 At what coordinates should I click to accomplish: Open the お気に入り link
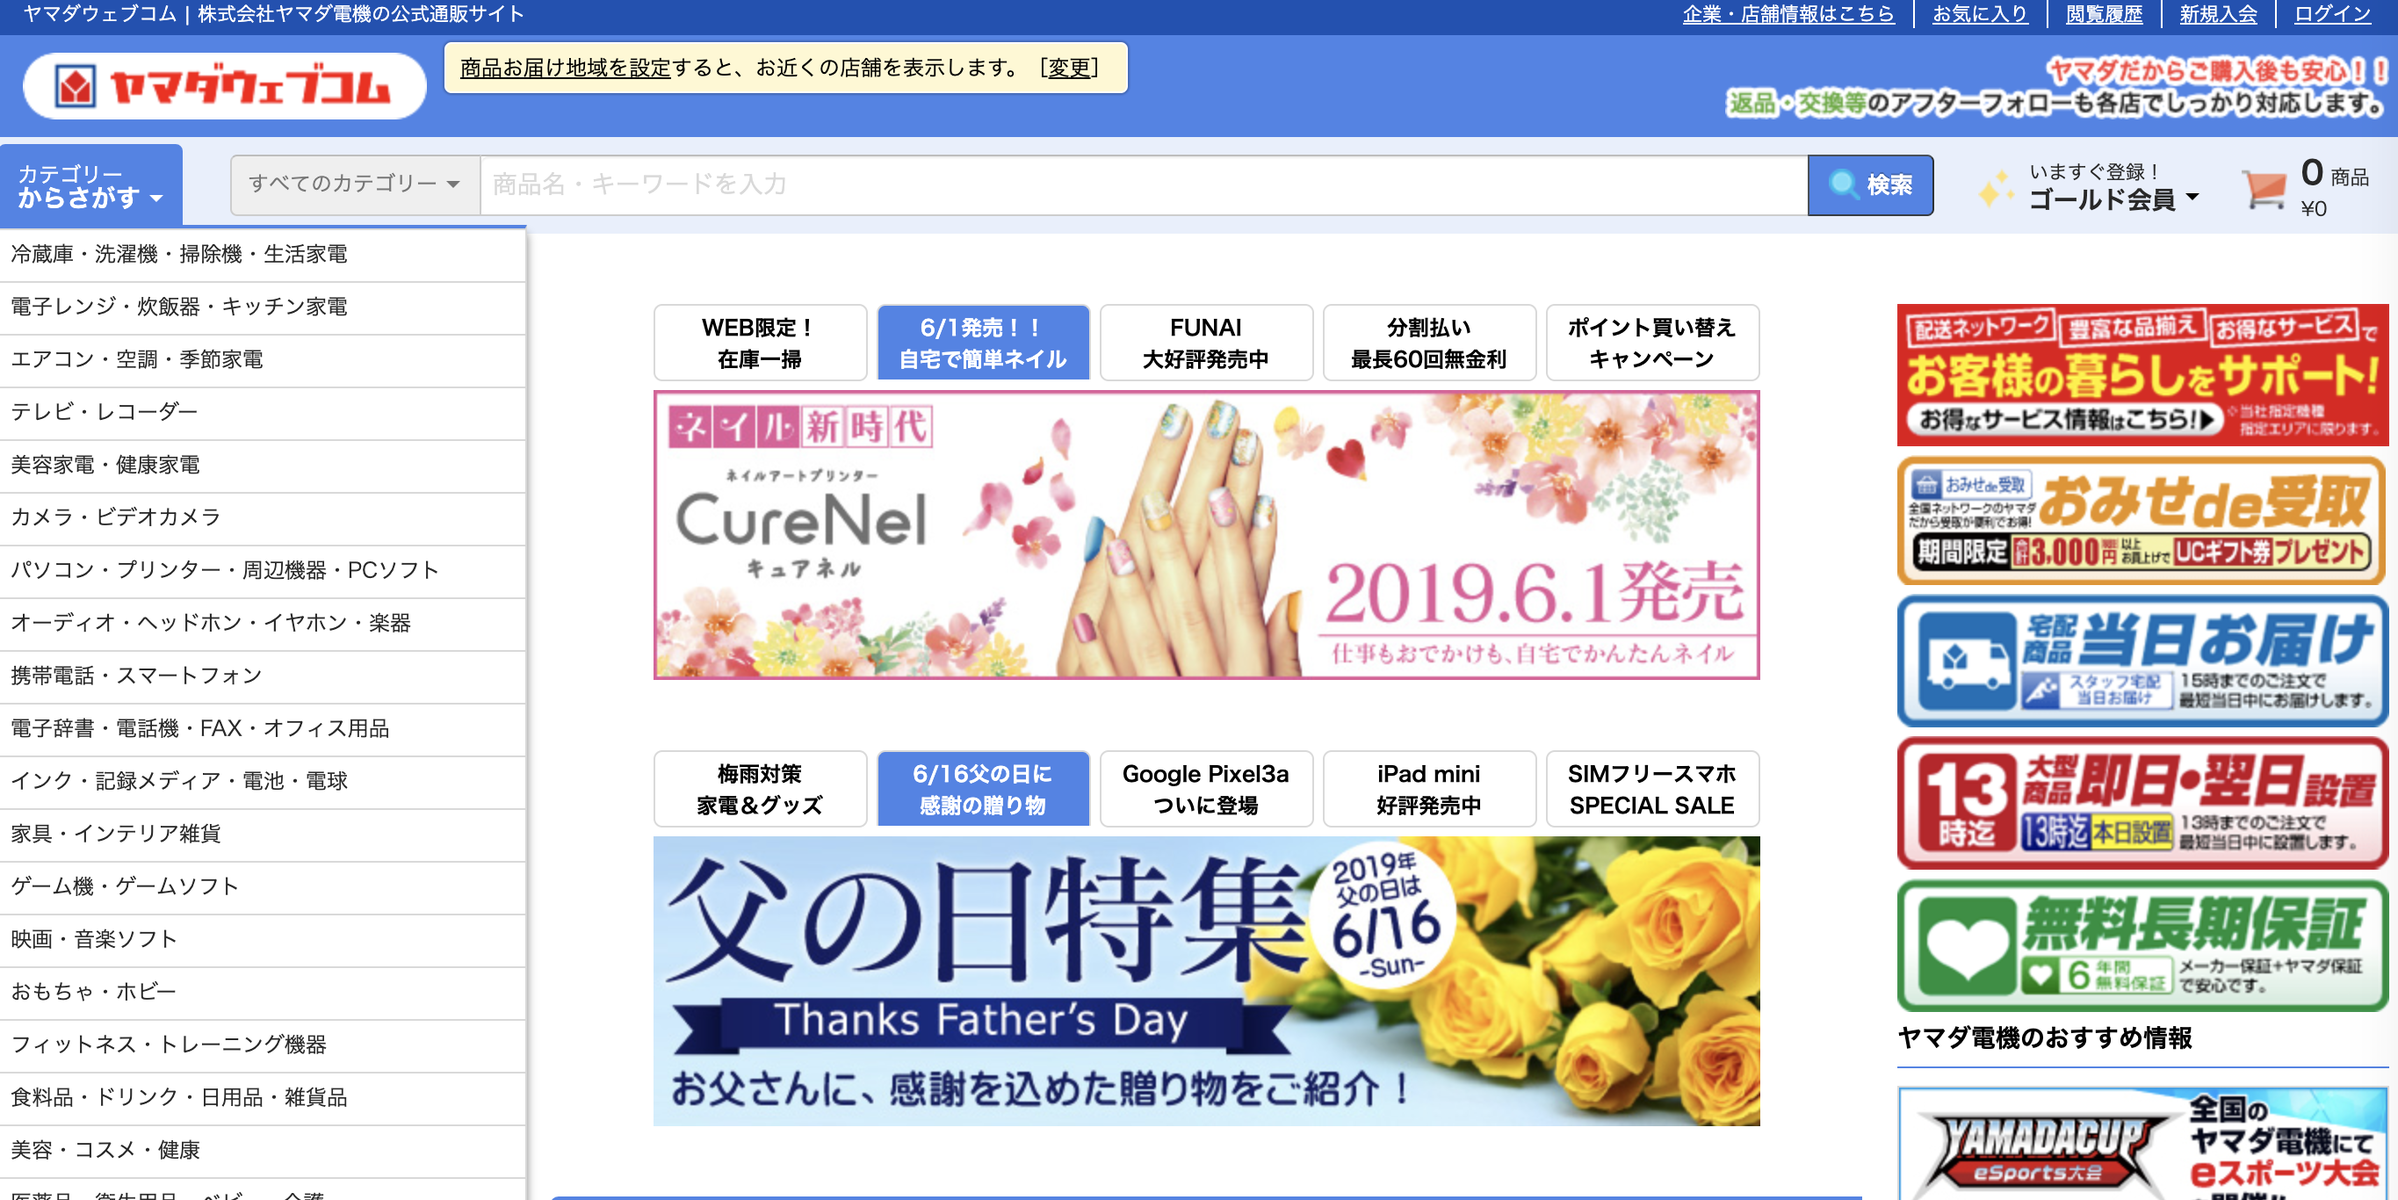click(x=1979, y=14)
